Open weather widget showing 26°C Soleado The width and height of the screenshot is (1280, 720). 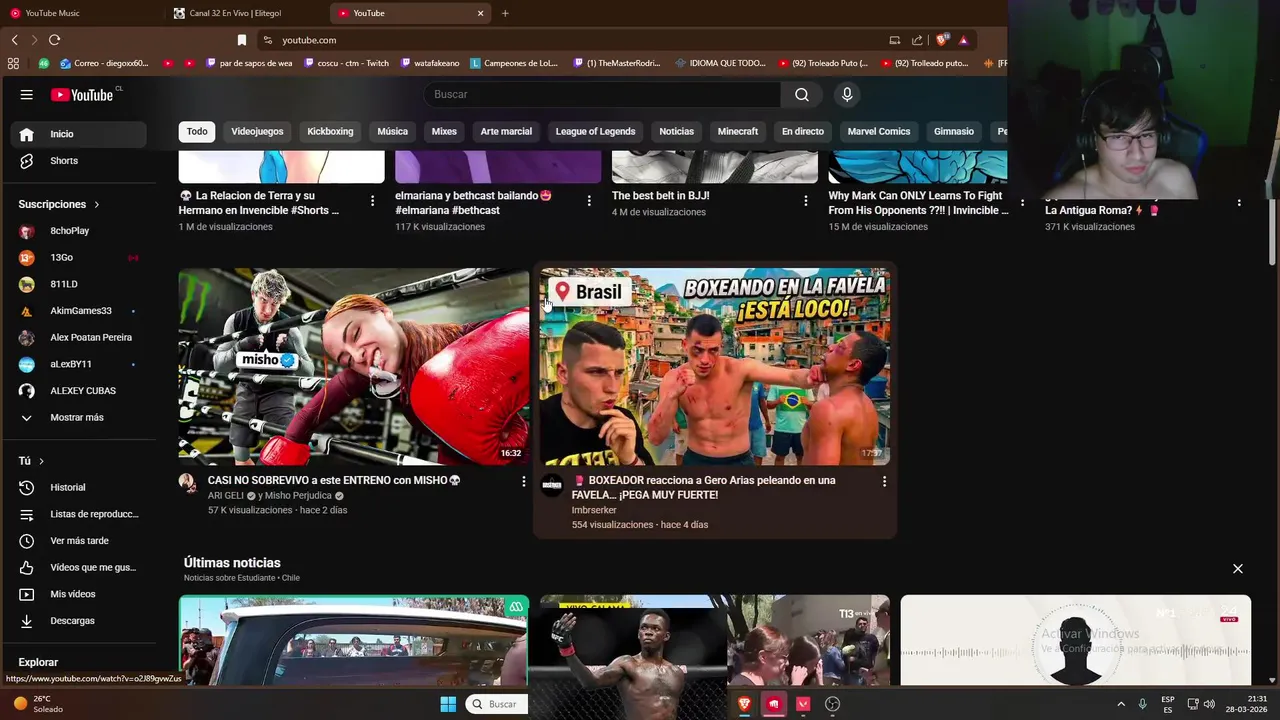click(38, 704)
